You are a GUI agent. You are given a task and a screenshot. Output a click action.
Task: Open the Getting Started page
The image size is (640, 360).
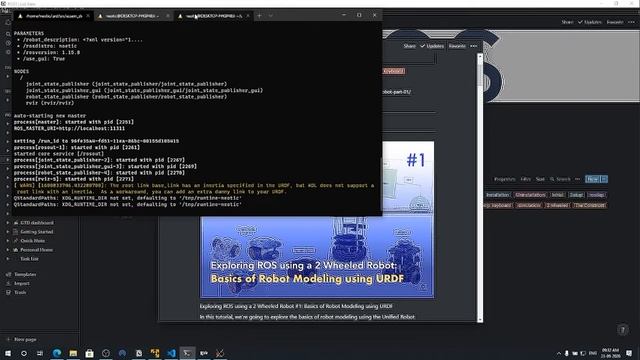tap(37, 232)
